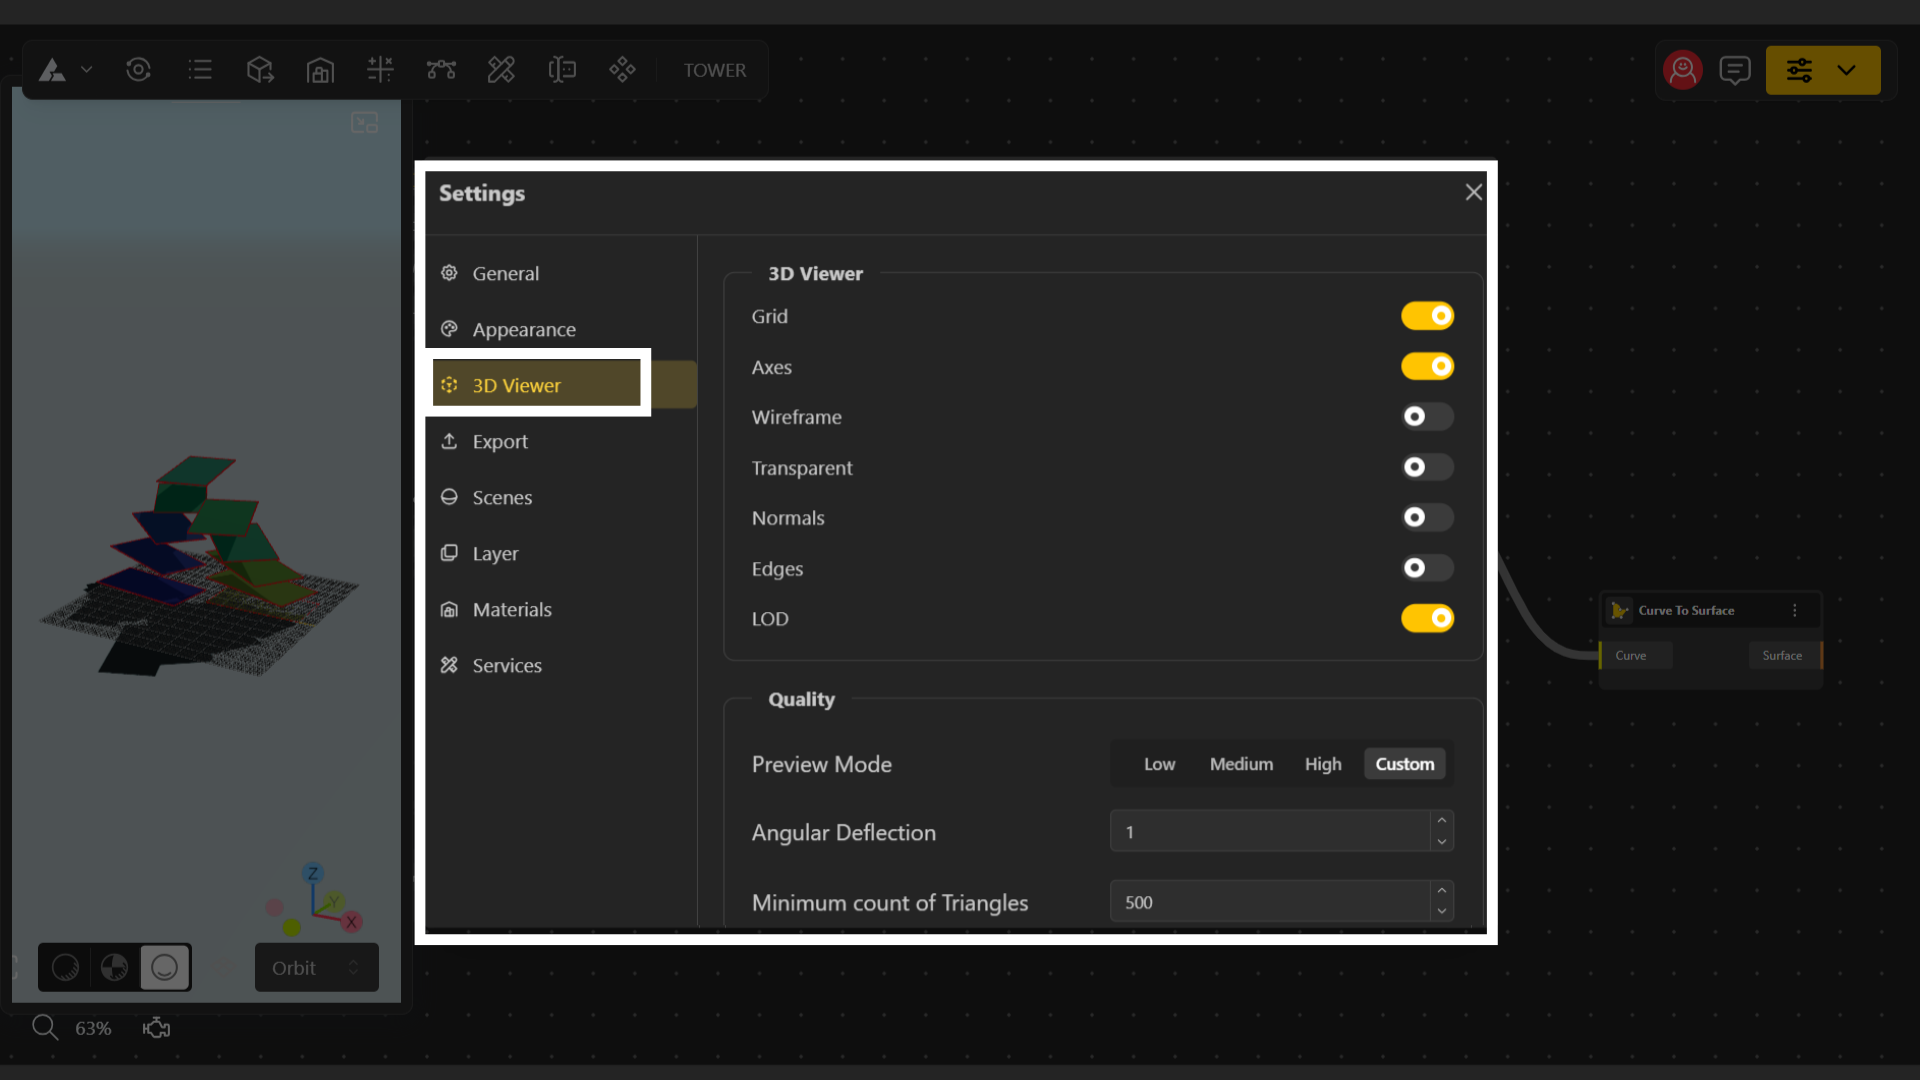1920x1080 pixels.
Task: Select the High preview mode
Action: [x=1323, y=764]
